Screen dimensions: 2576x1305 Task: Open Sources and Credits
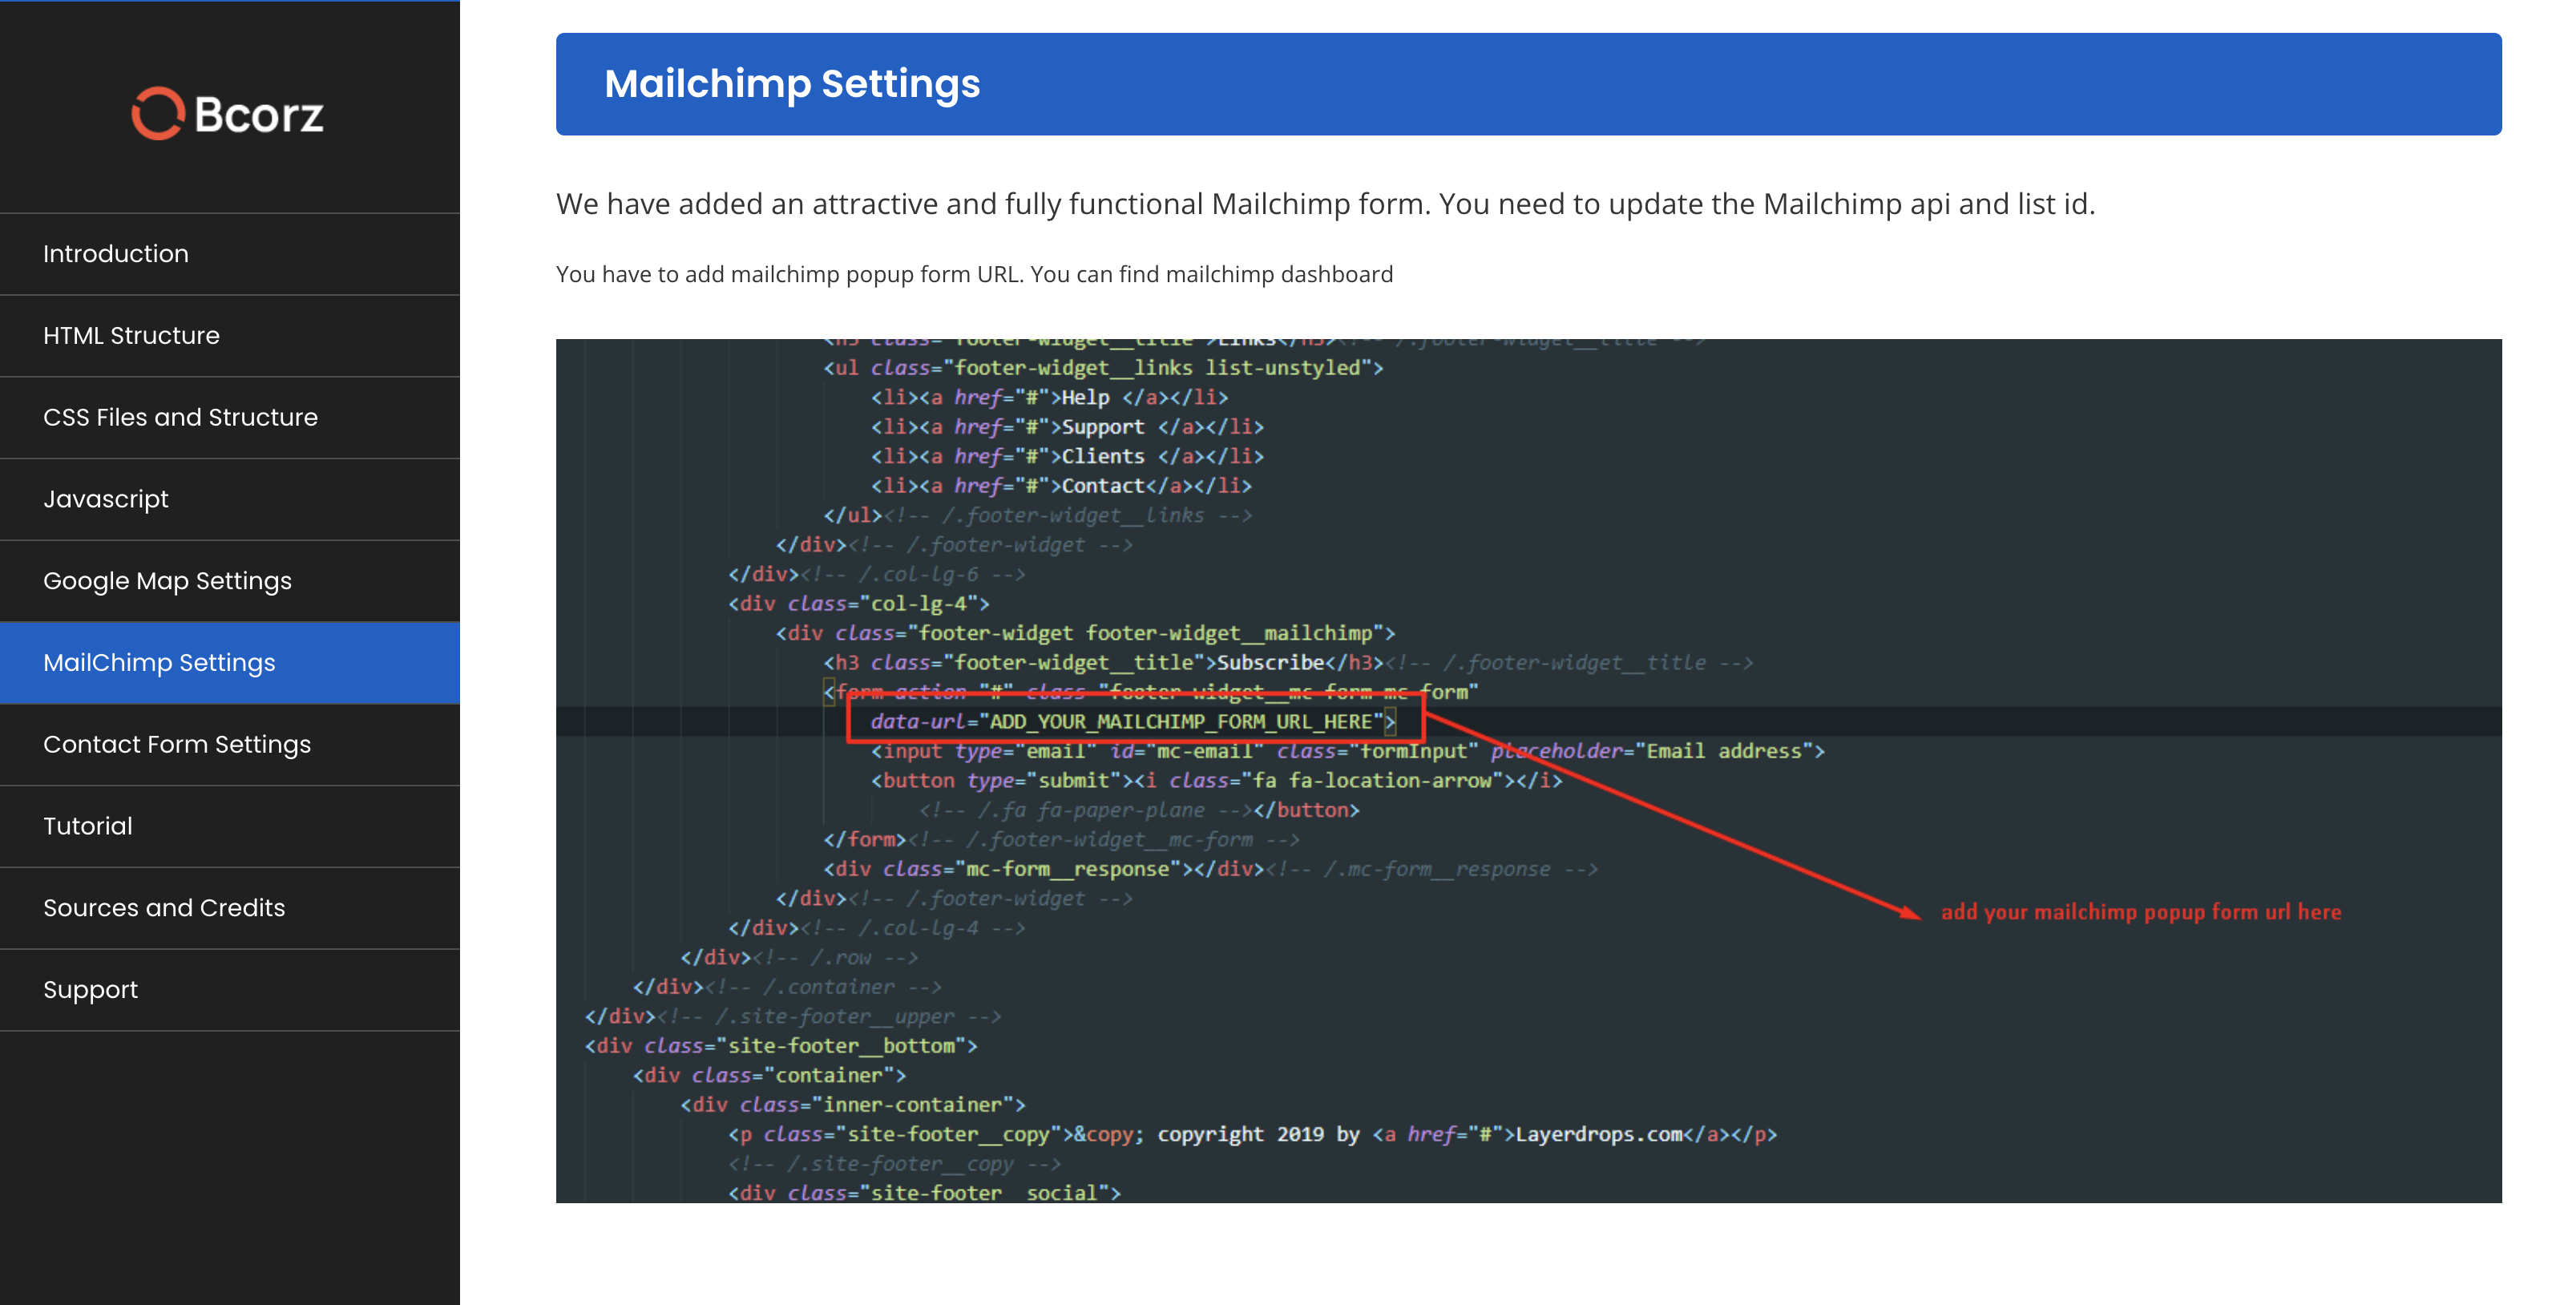[x=230, y=909]
